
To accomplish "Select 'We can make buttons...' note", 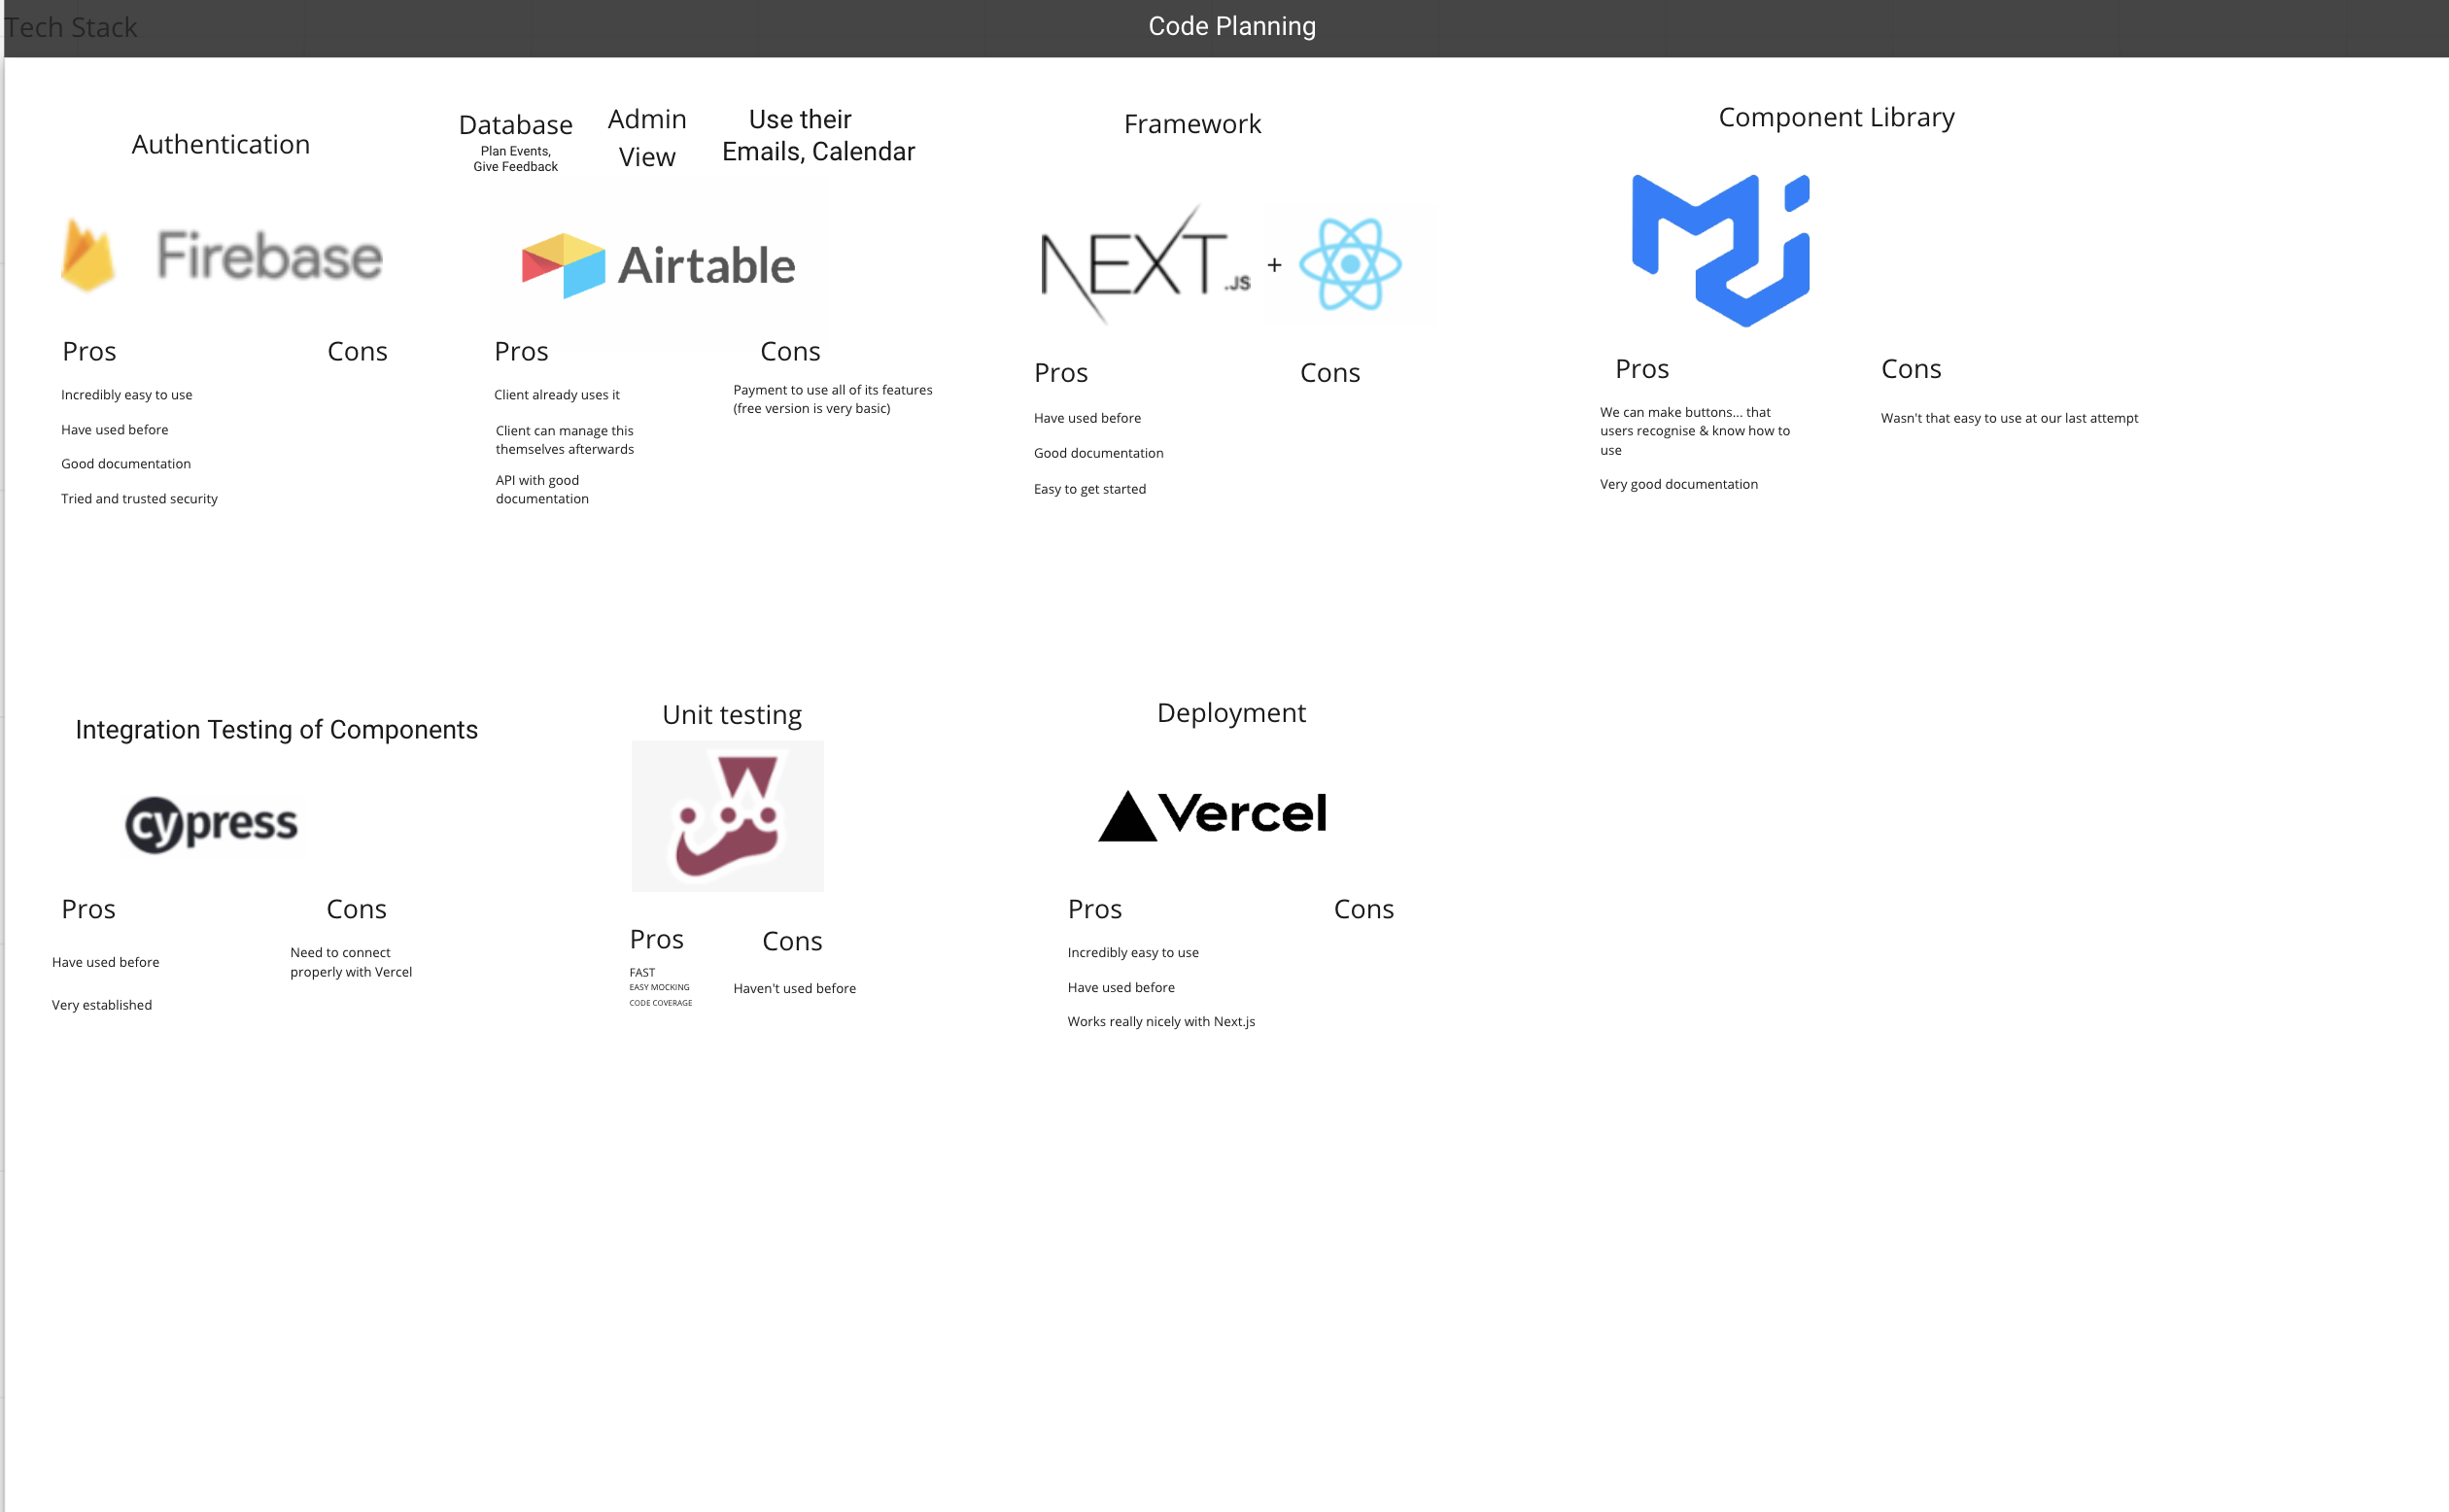I will [x=1695, y=431].
